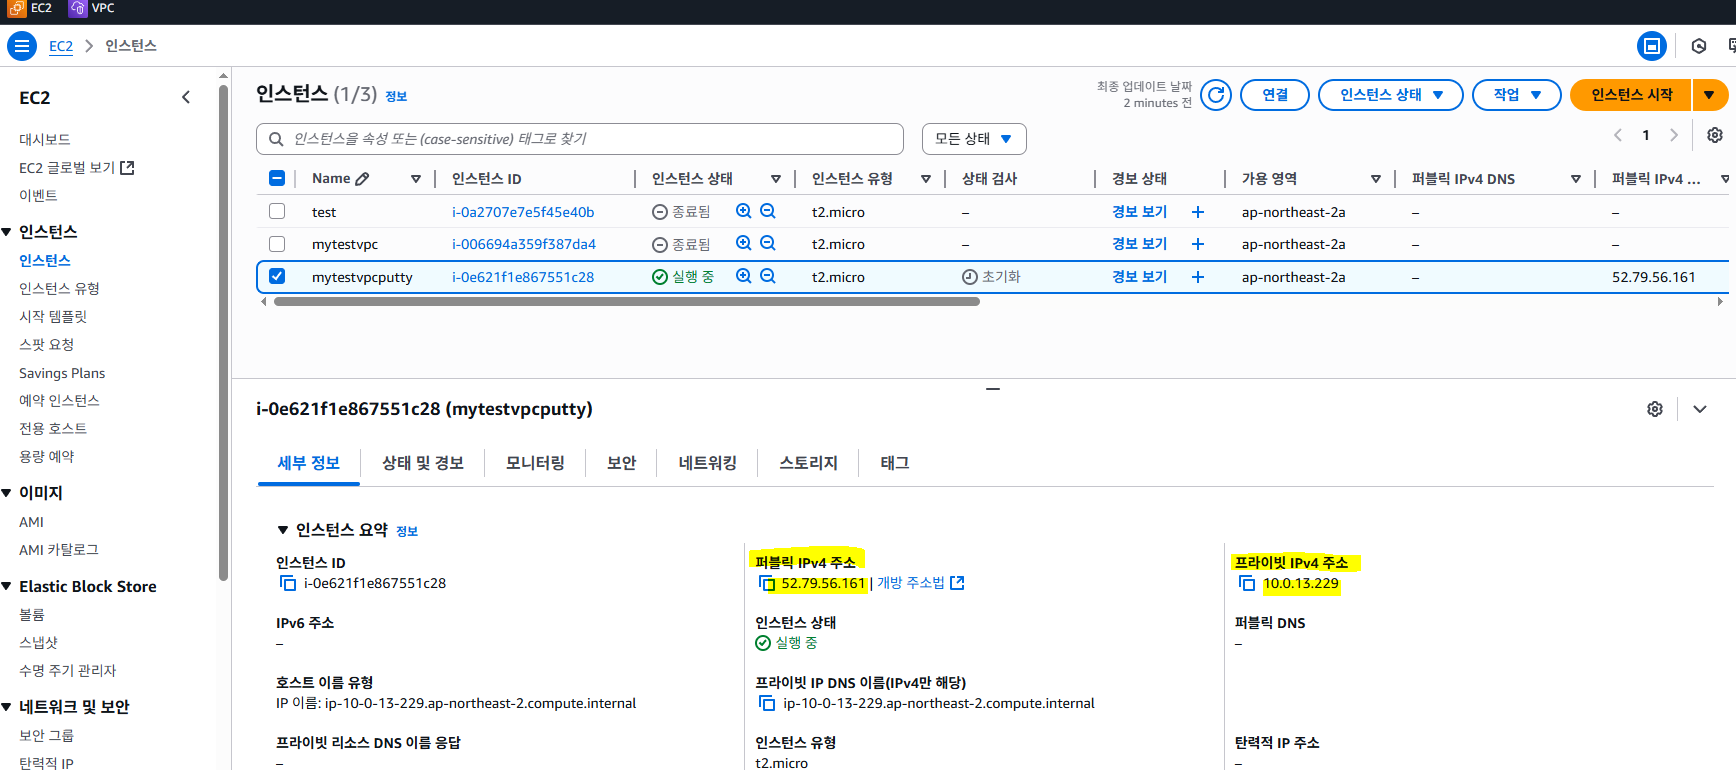Open the hamburger navigation menu

[22, 46]
